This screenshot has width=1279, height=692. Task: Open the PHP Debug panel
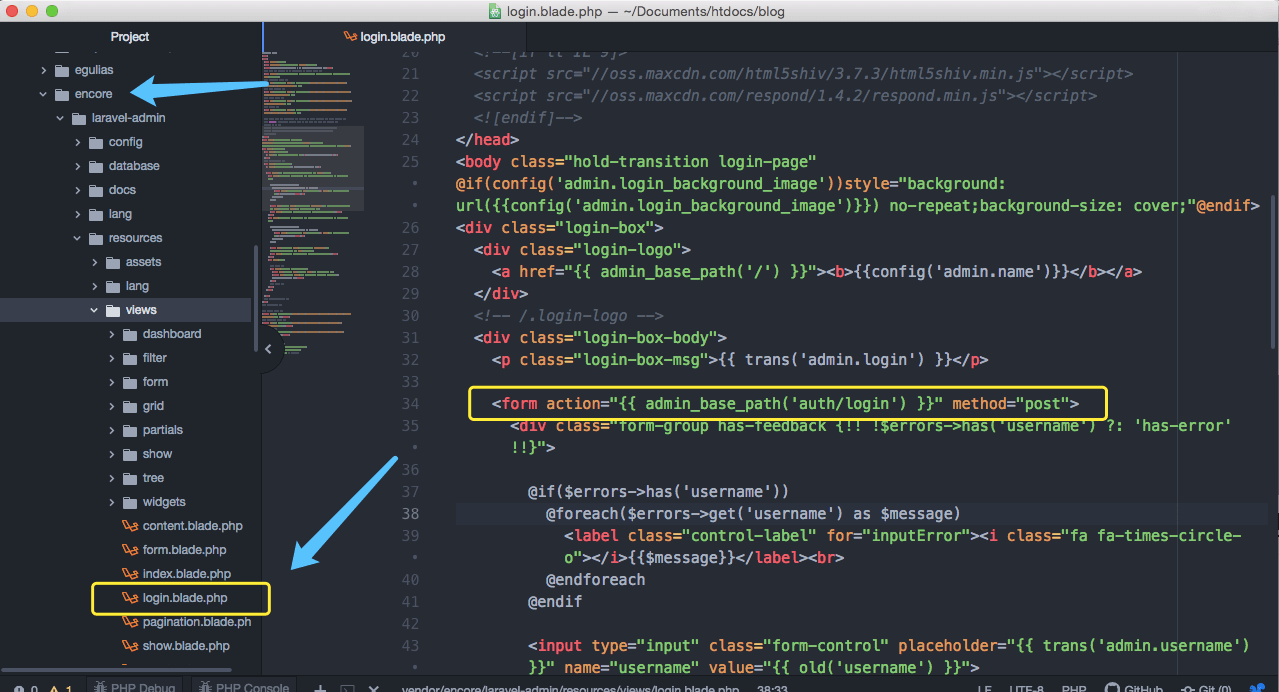tap(133, 687)
